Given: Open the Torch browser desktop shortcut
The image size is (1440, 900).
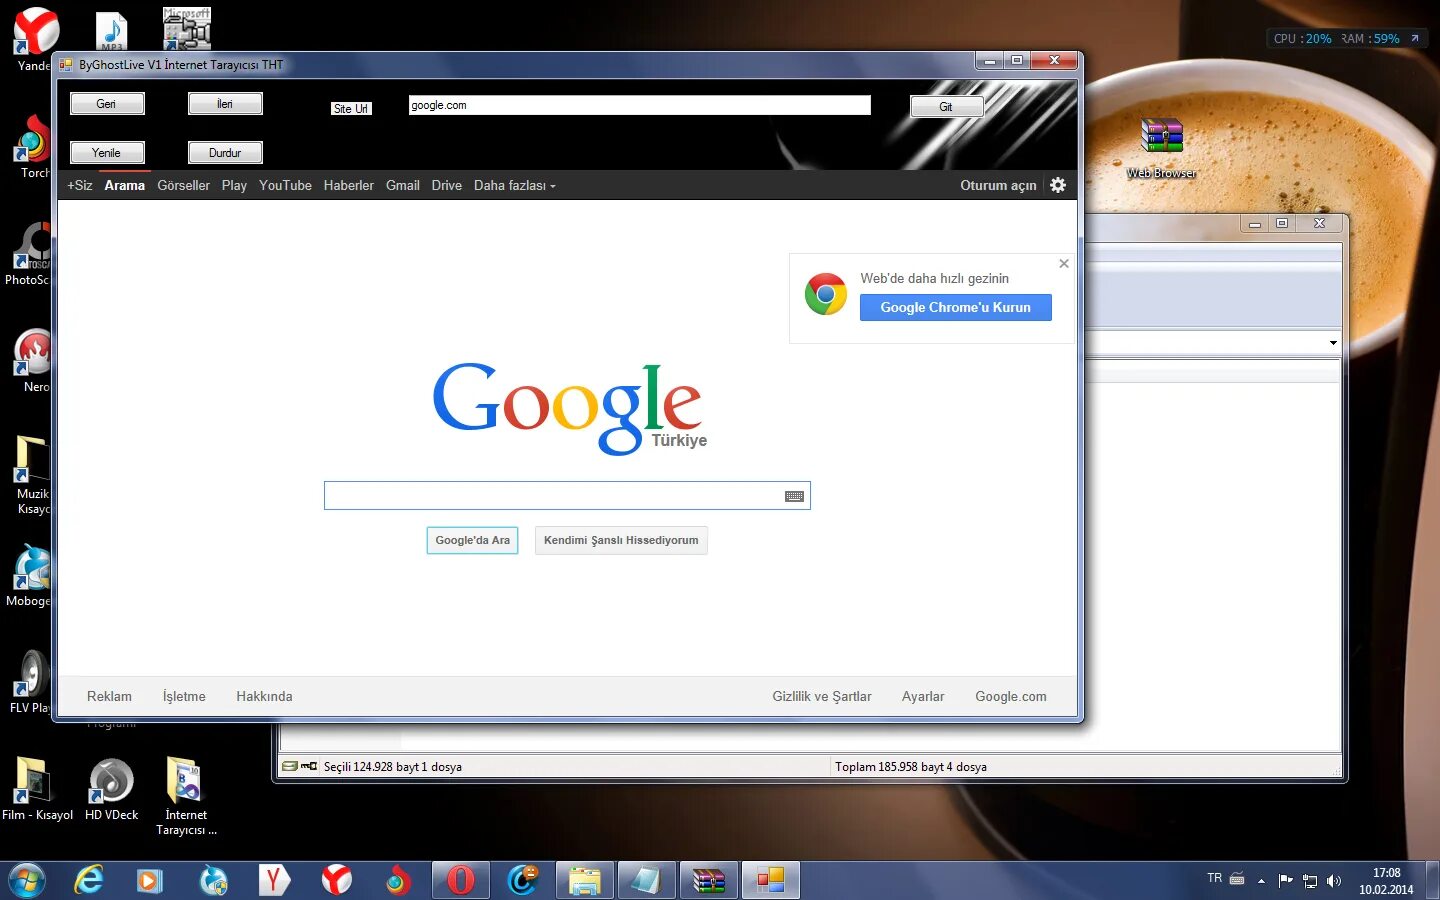Looking at the screenshot, I should 34,147.
